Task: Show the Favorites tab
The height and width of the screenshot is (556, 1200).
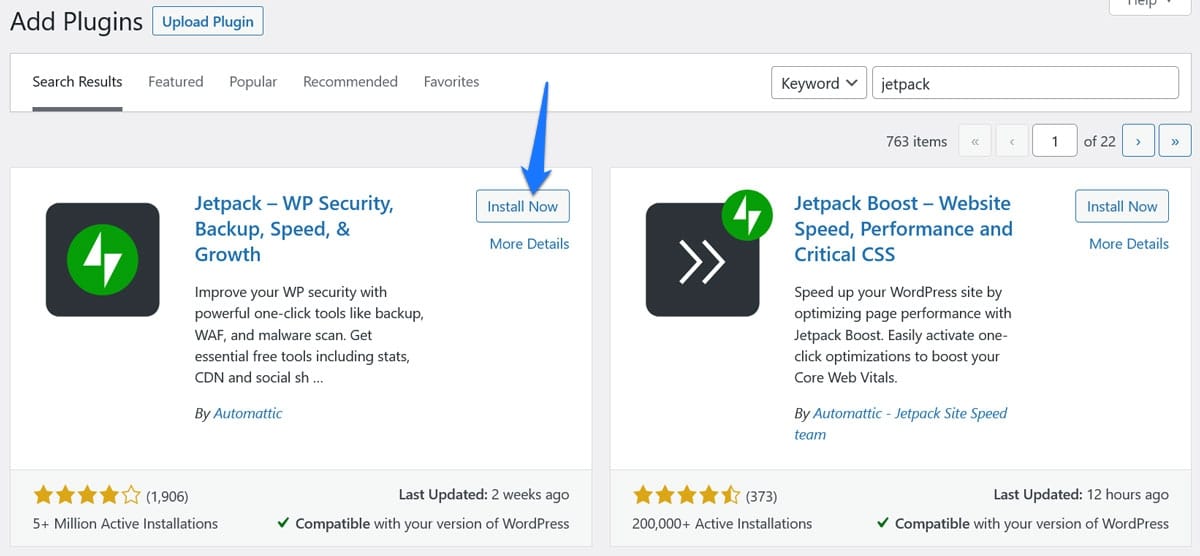Action: click(x=451, y=82)
